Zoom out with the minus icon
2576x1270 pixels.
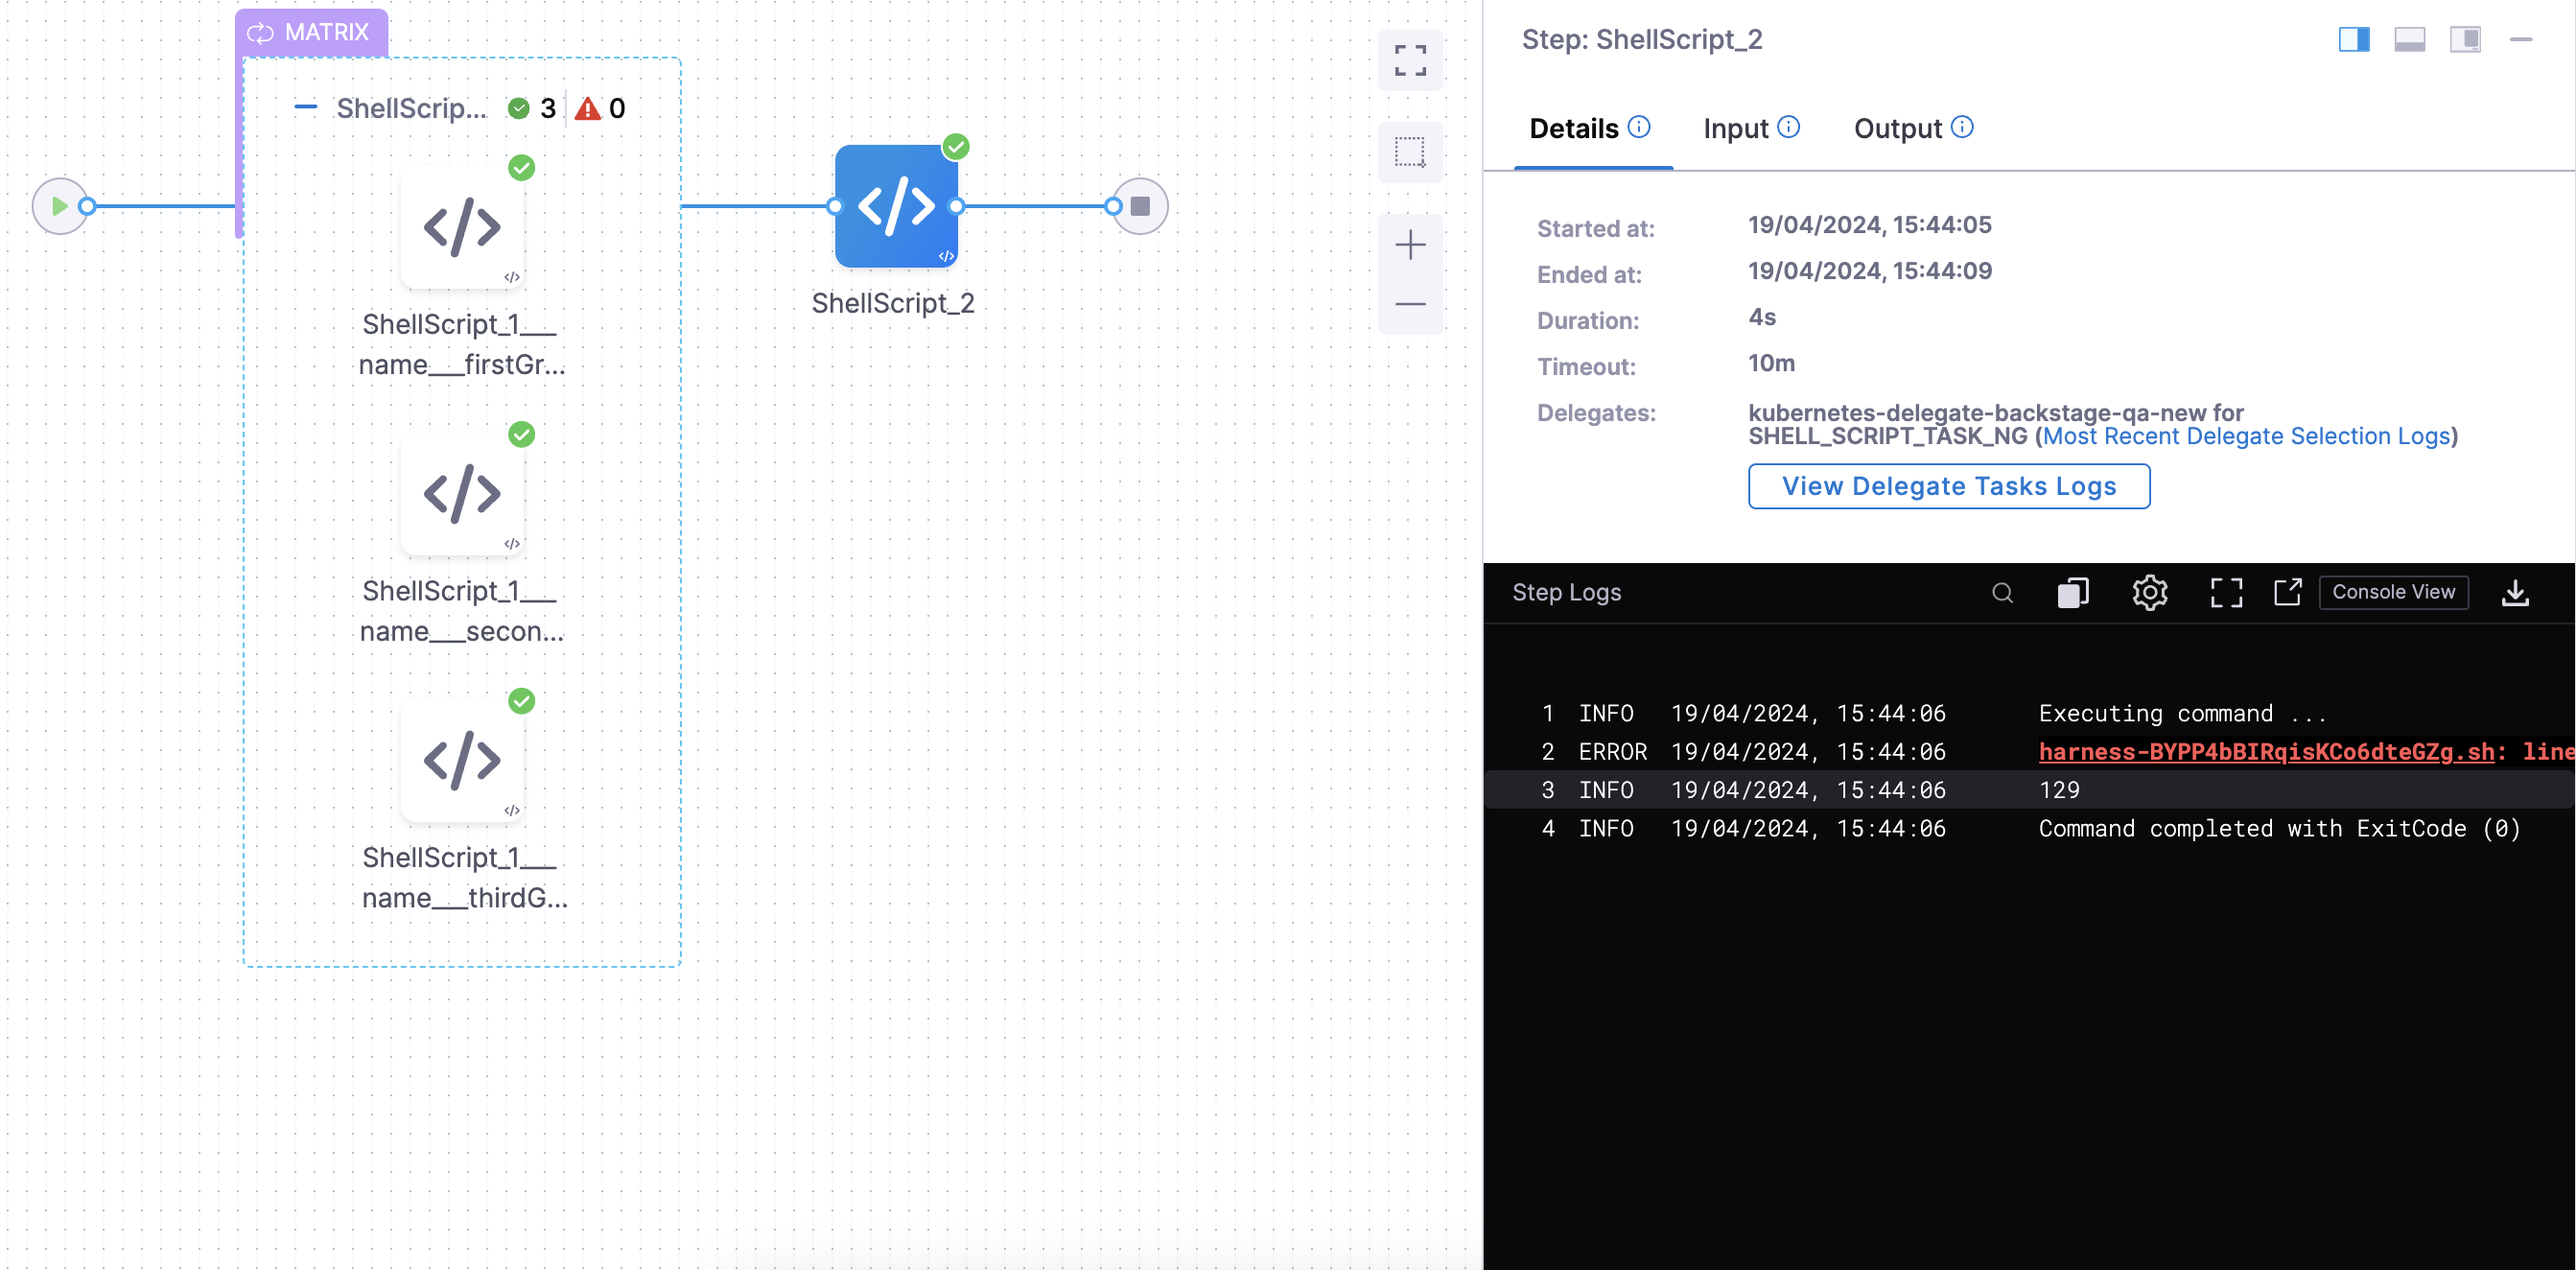coord(1410,304)
